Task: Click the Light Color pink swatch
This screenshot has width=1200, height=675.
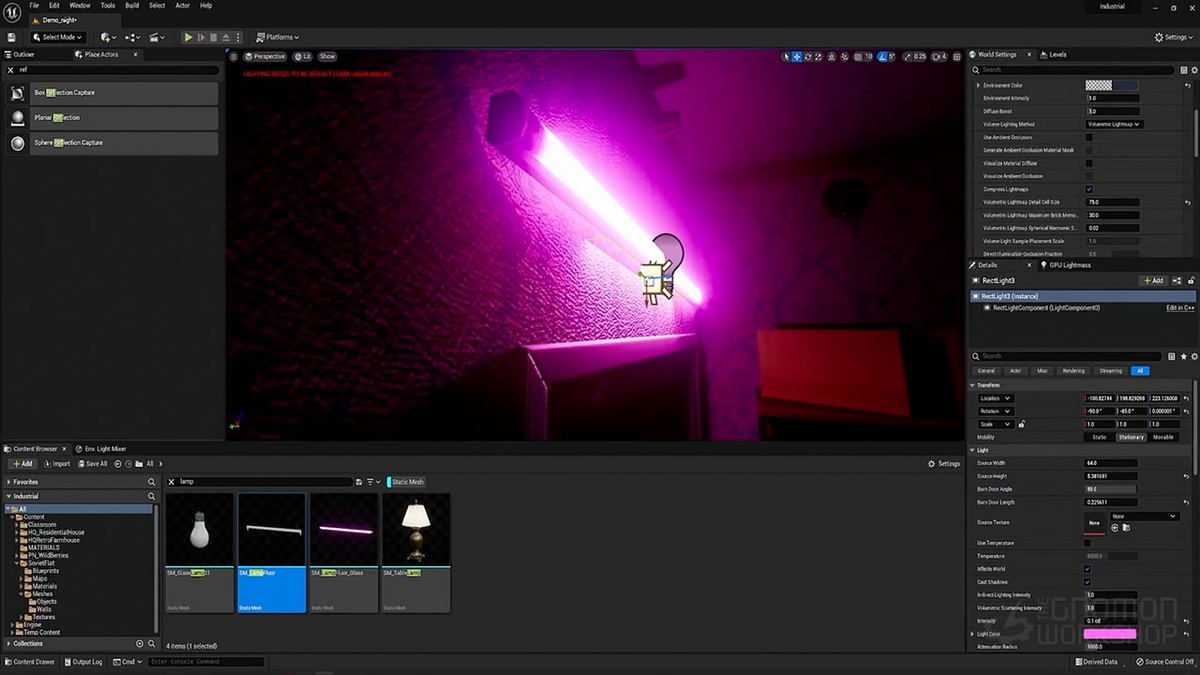Action: point(1110,634)
